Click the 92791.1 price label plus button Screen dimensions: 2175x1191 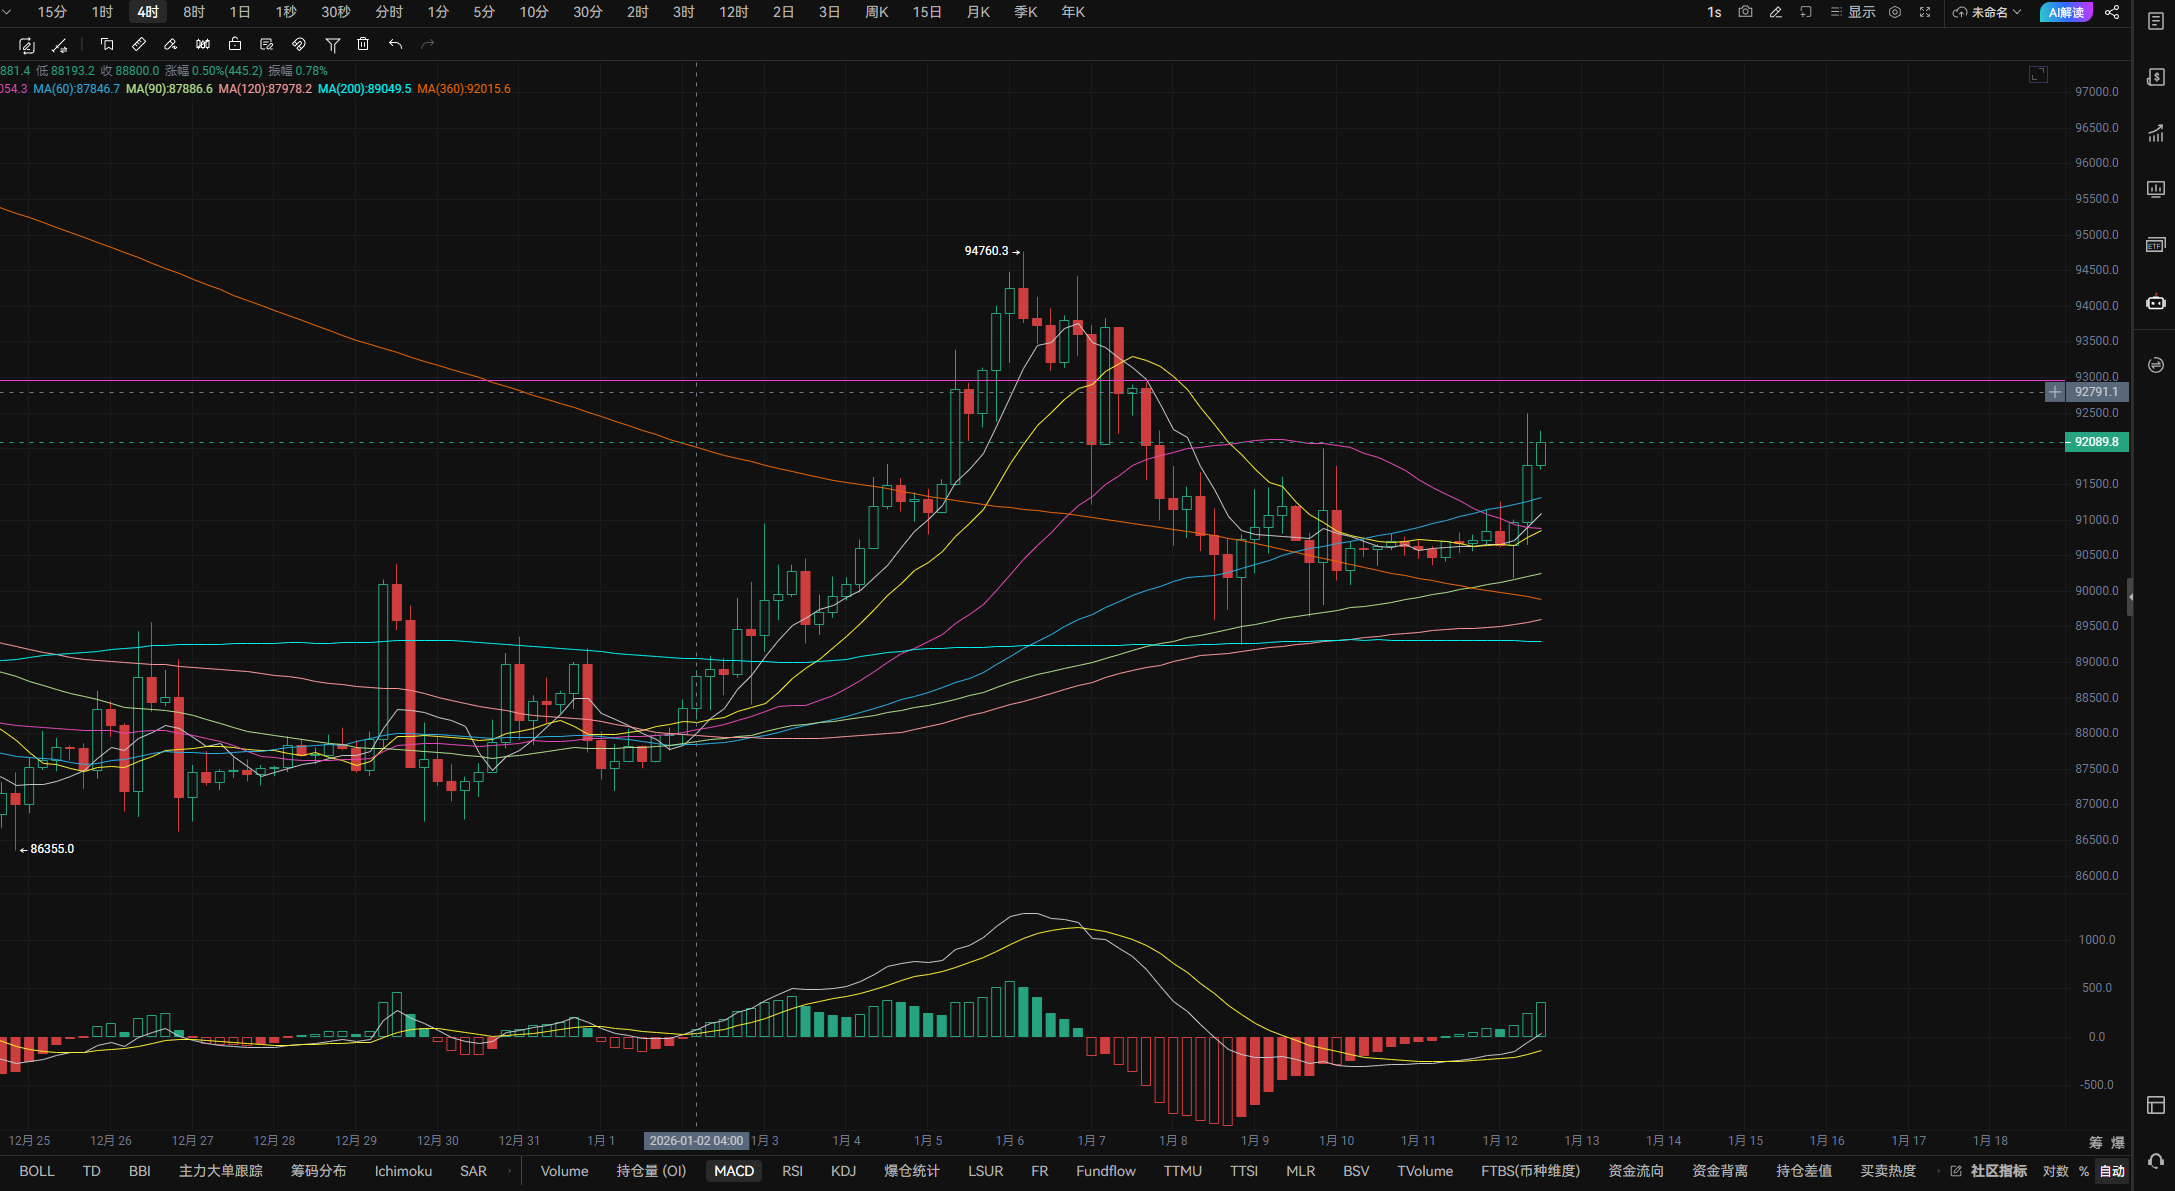coord(2054,392)
